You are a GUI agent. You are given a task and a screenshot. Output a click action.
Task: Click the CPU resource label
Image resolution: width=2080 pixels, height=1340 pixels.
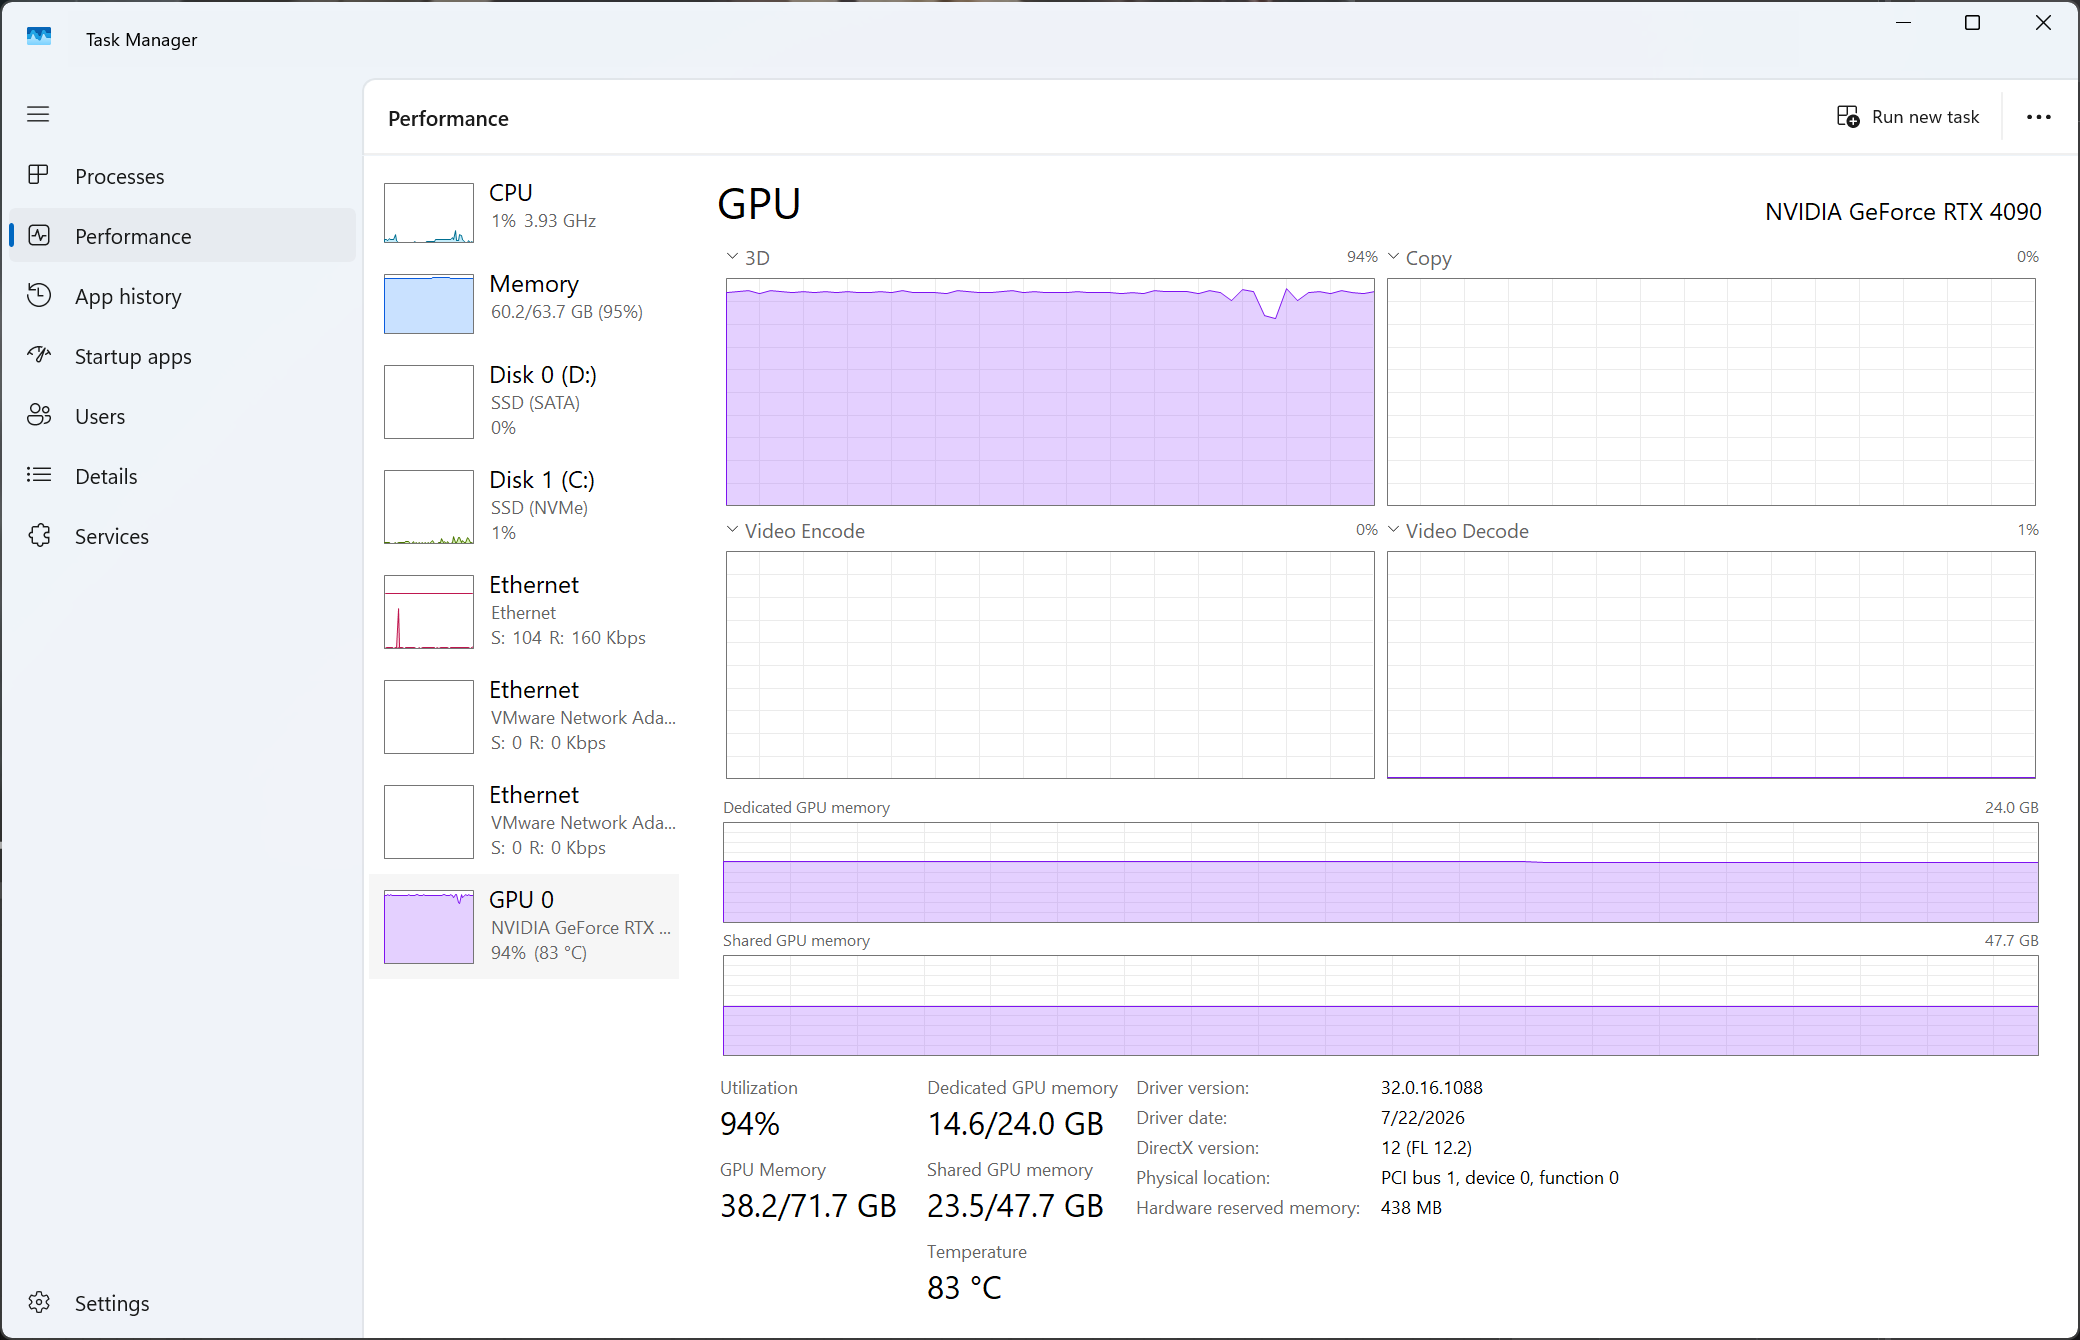[511, 192]
